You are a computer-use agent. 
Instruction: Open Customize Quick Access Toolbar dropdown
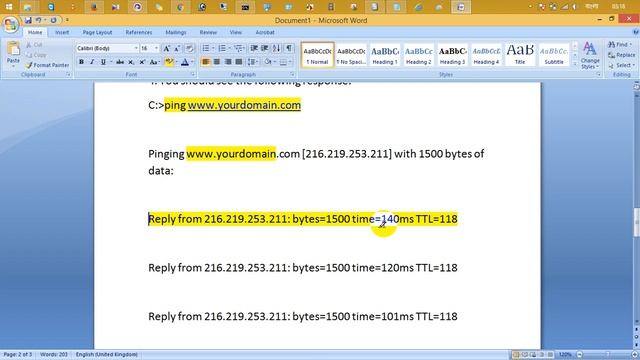click(67, 20)
